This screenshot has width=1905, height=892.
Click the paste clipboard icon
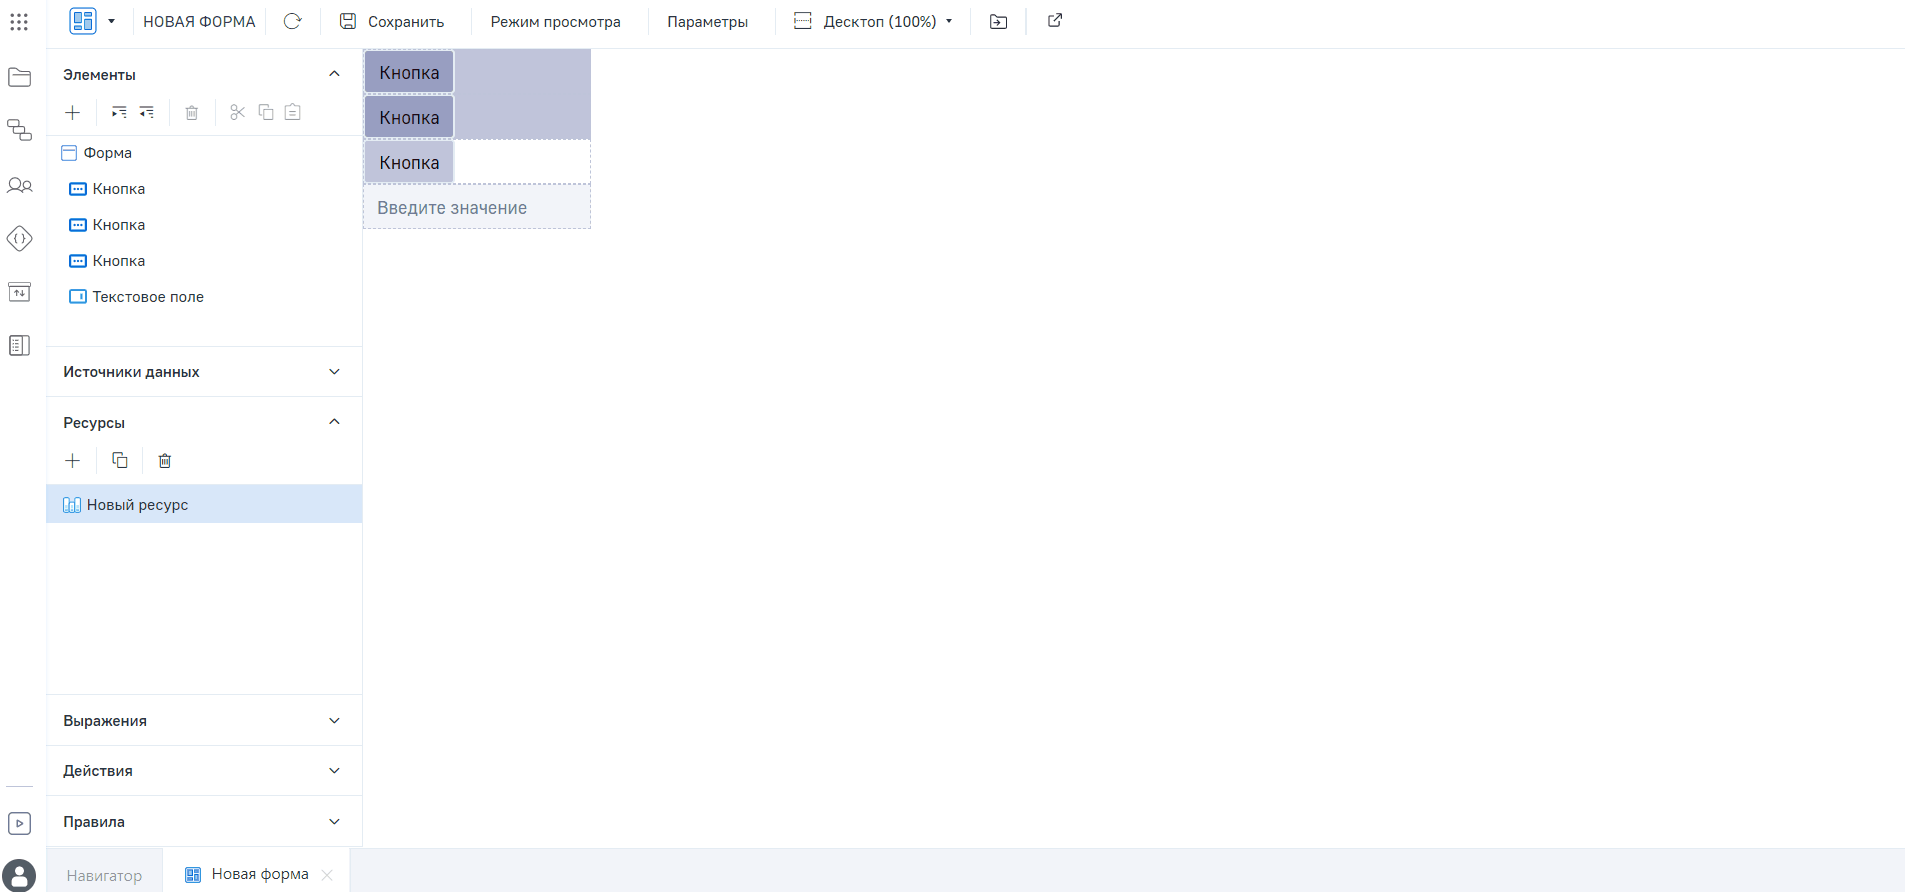click(x=293, y=112)
